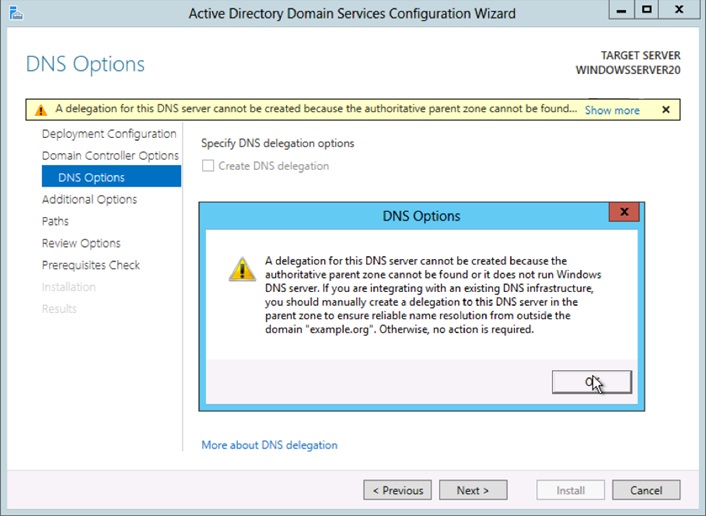This screenshot has height=516, width=706.
Task: Tick the Create DNS delegation checkbox
Action: click(x=208, y=166)
